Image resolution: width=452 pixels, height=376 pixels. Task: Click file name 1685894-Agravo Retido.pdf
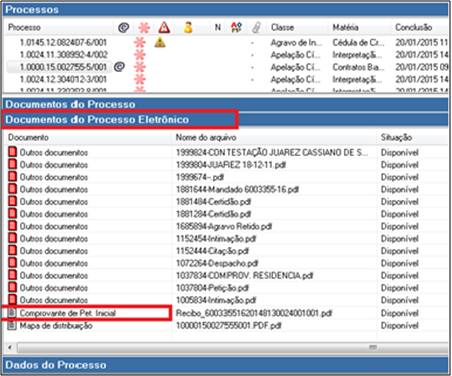pyautogui.click(x=224, y=226)
